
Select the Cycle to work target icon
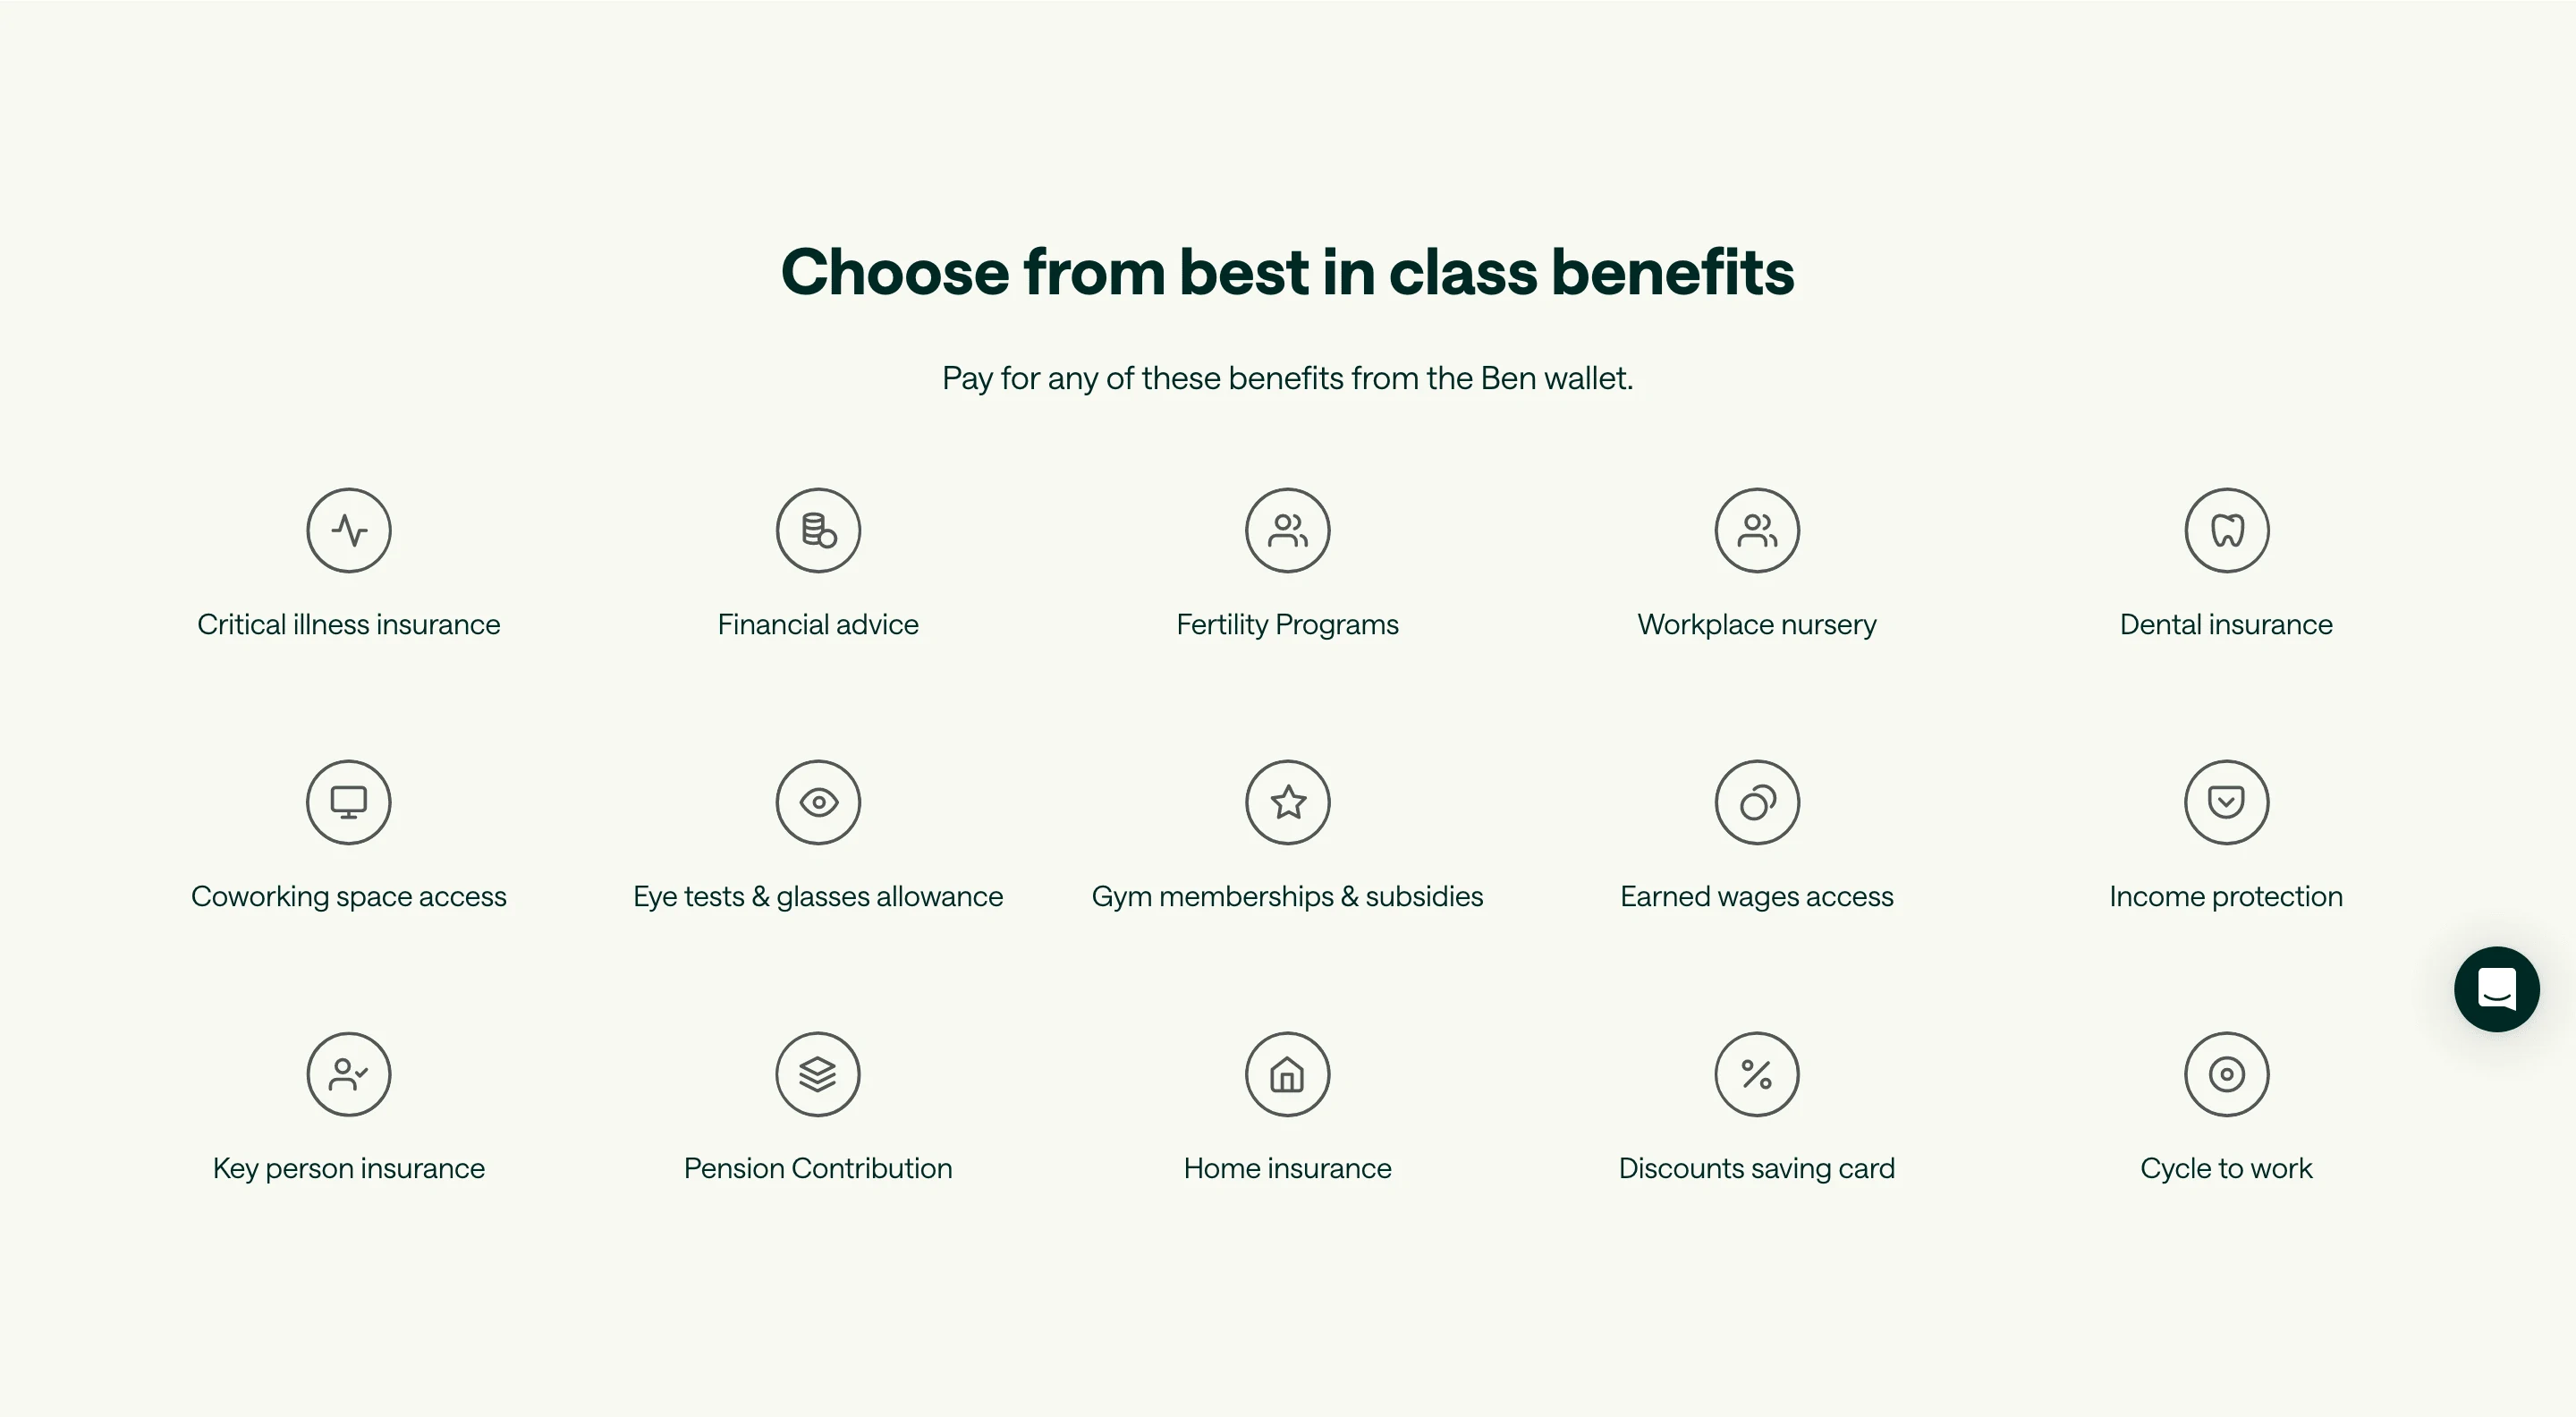tap(2226, 1074)
